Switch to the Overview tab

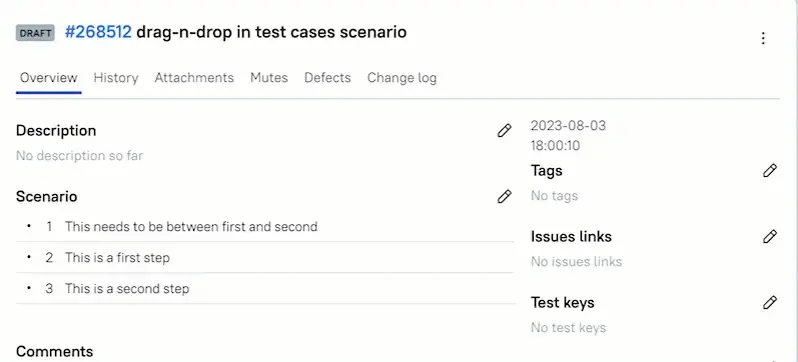click(48, 78)
